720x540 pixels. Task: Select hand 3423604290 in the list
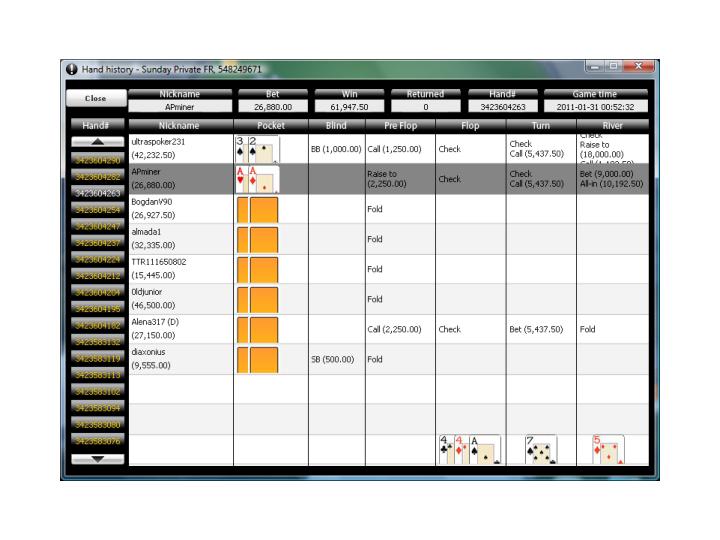click(96, 160)
